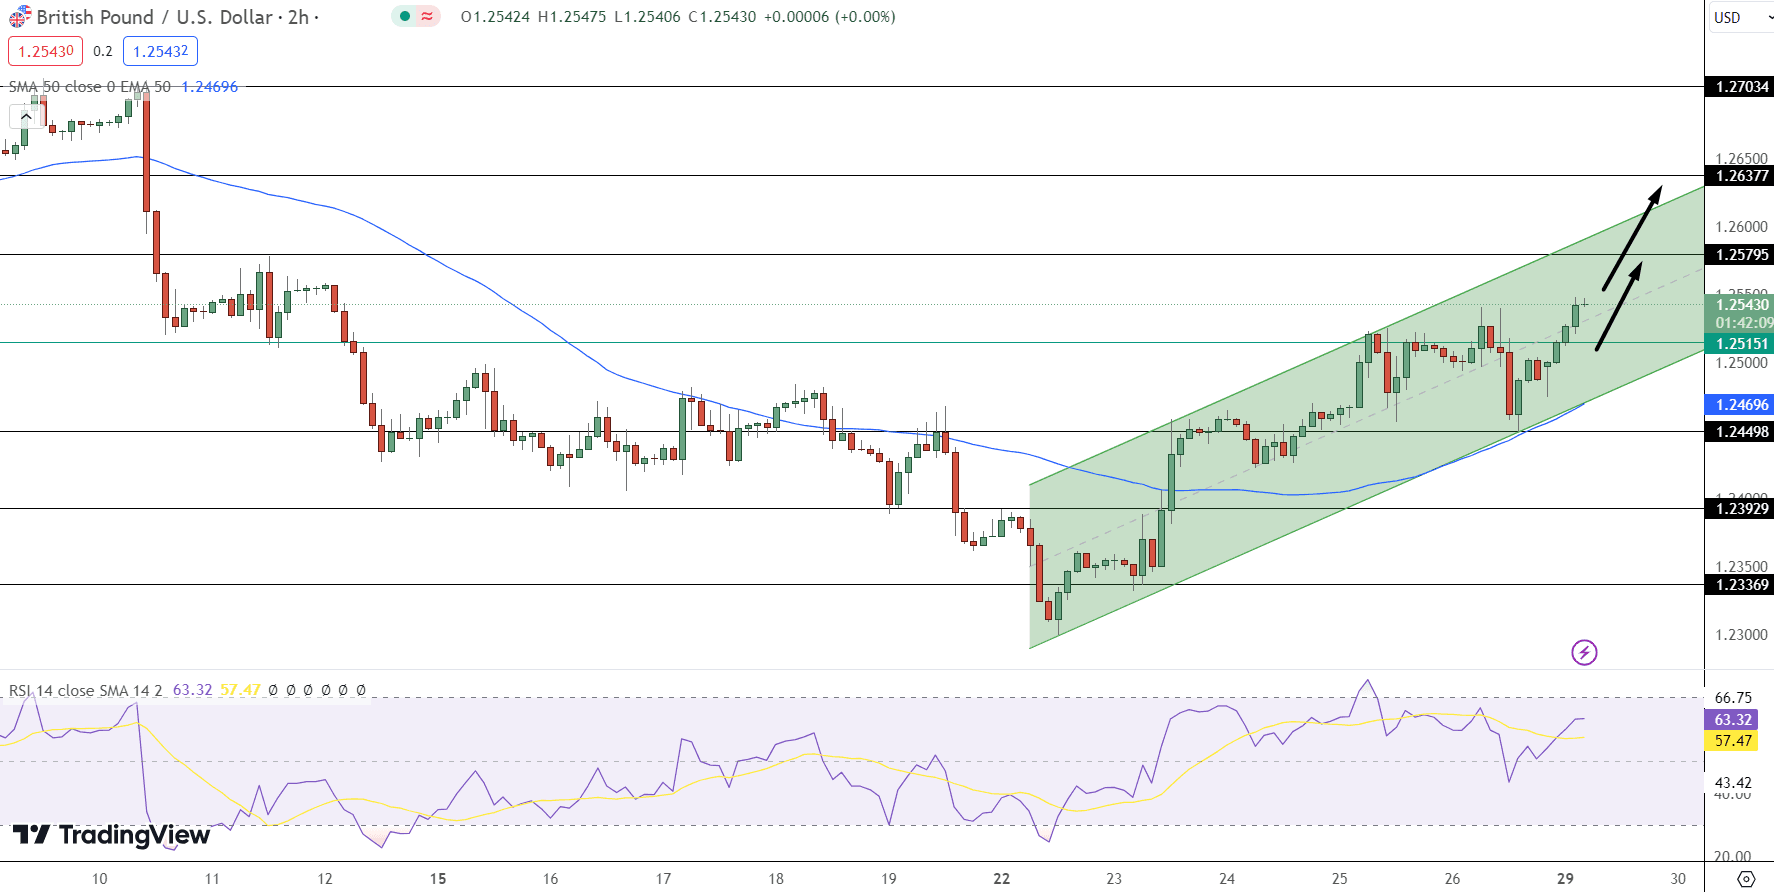
Task: Click the date label 15 on time axis
Action: click(437, 879)
